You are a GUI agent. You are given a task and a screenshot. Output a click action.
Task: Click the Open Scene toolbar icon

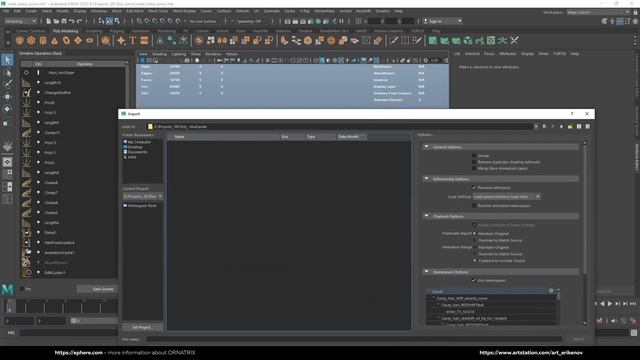click(x=56, y=21)
